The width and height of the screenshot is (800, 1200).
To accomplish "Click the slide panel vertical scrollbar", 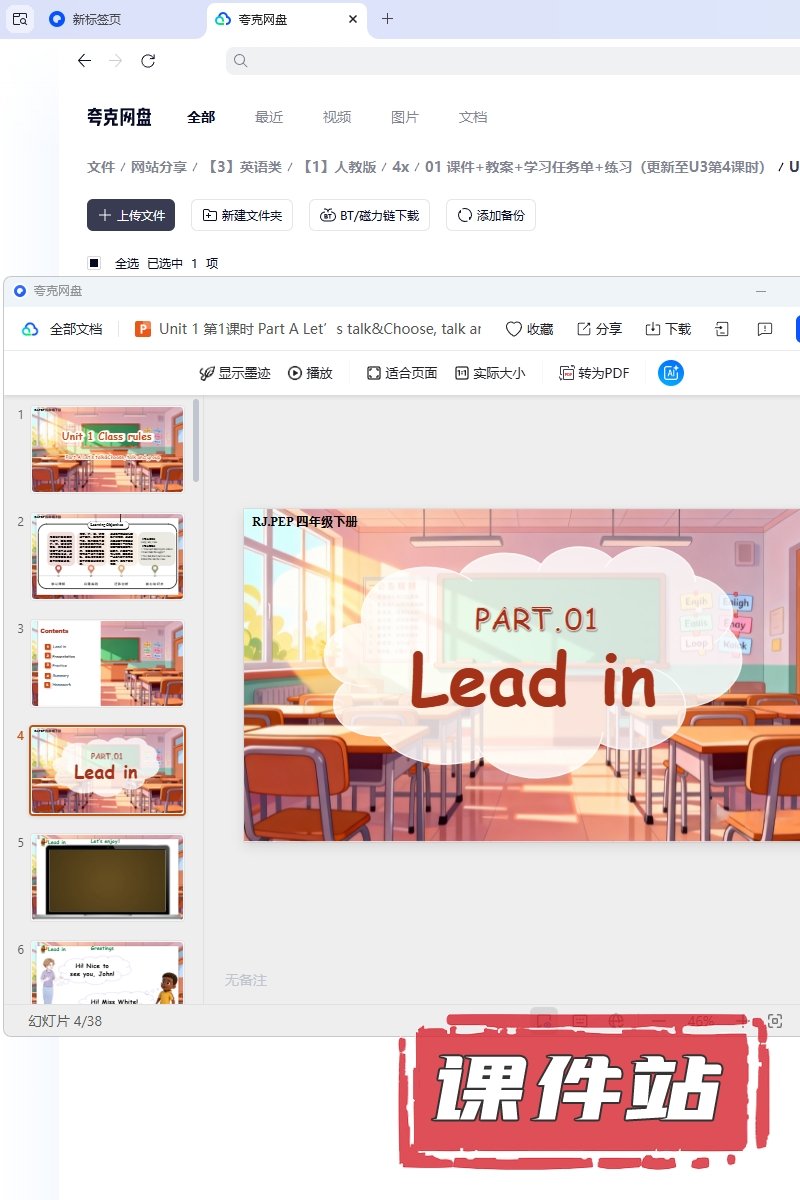I will click(196, 440).
